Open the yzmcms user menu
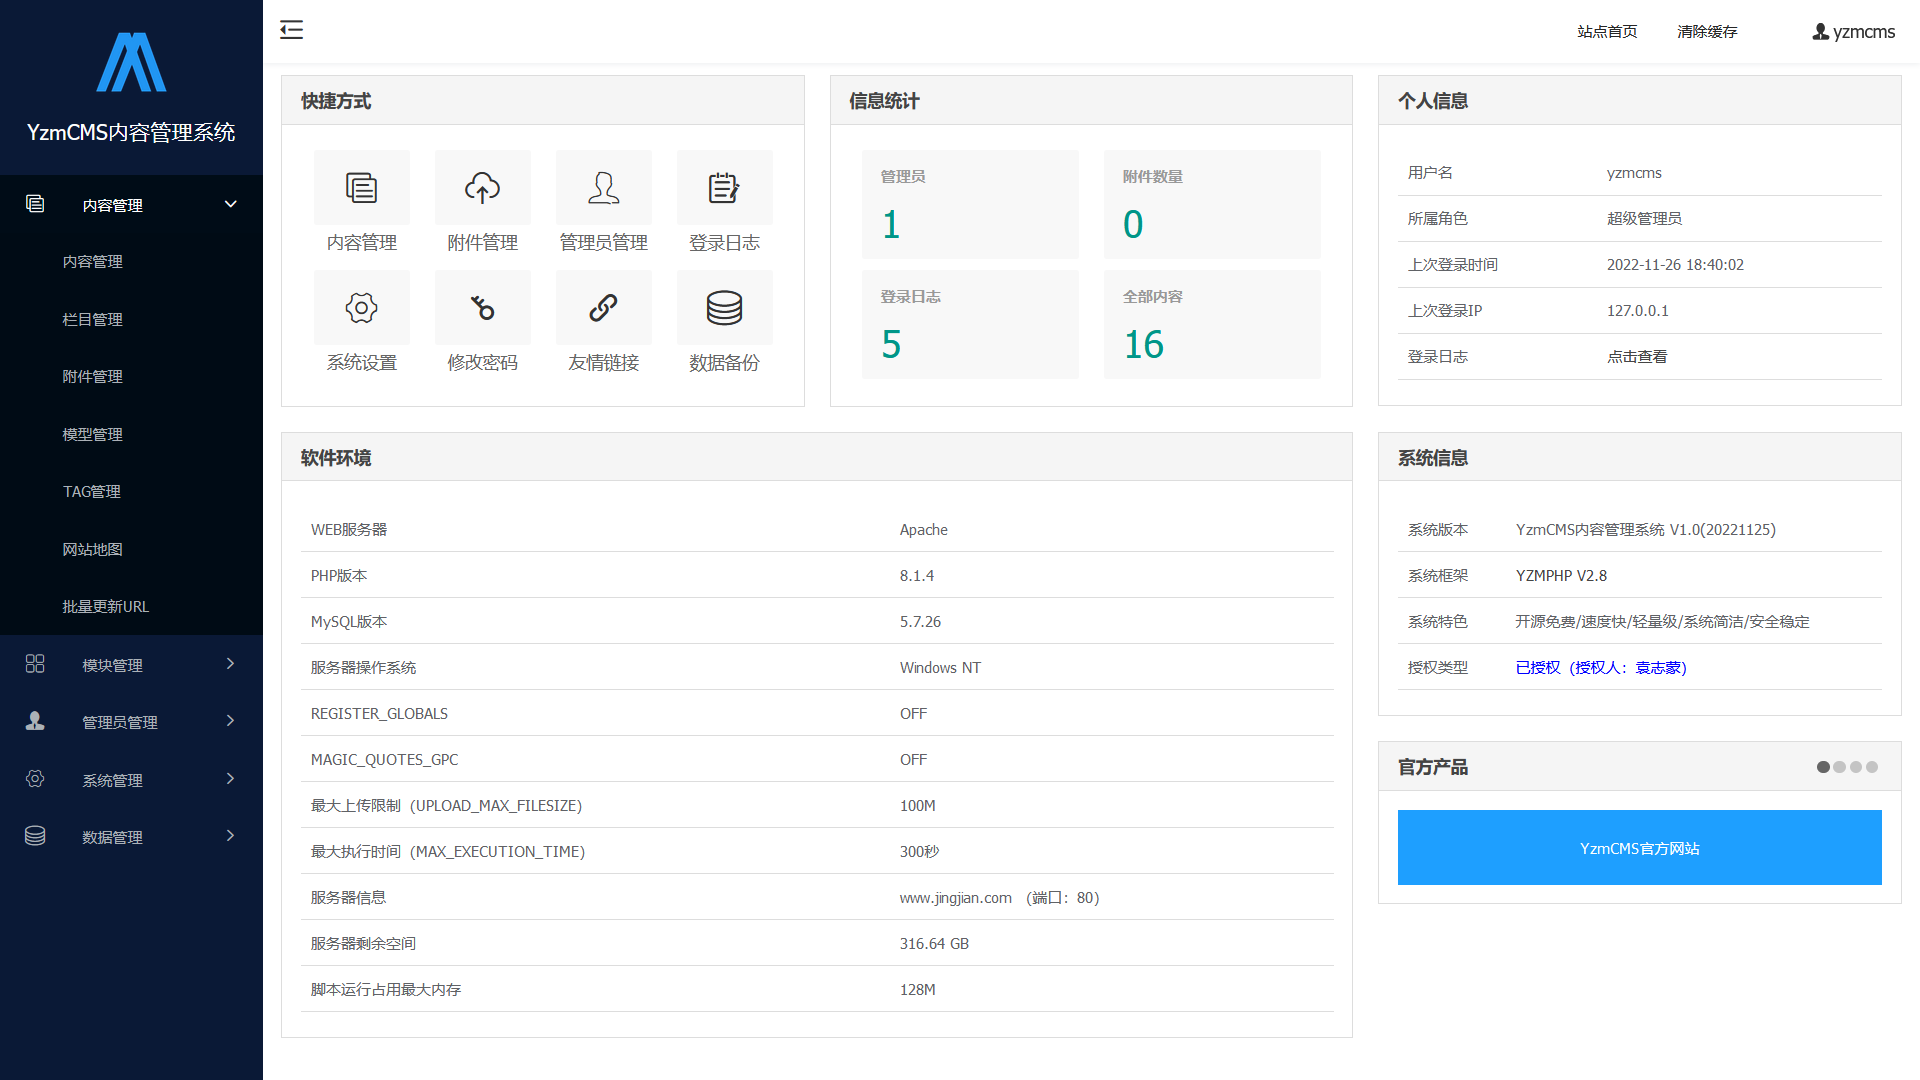Screen dimensions: 1920x1080 [x=1853, y=32]
